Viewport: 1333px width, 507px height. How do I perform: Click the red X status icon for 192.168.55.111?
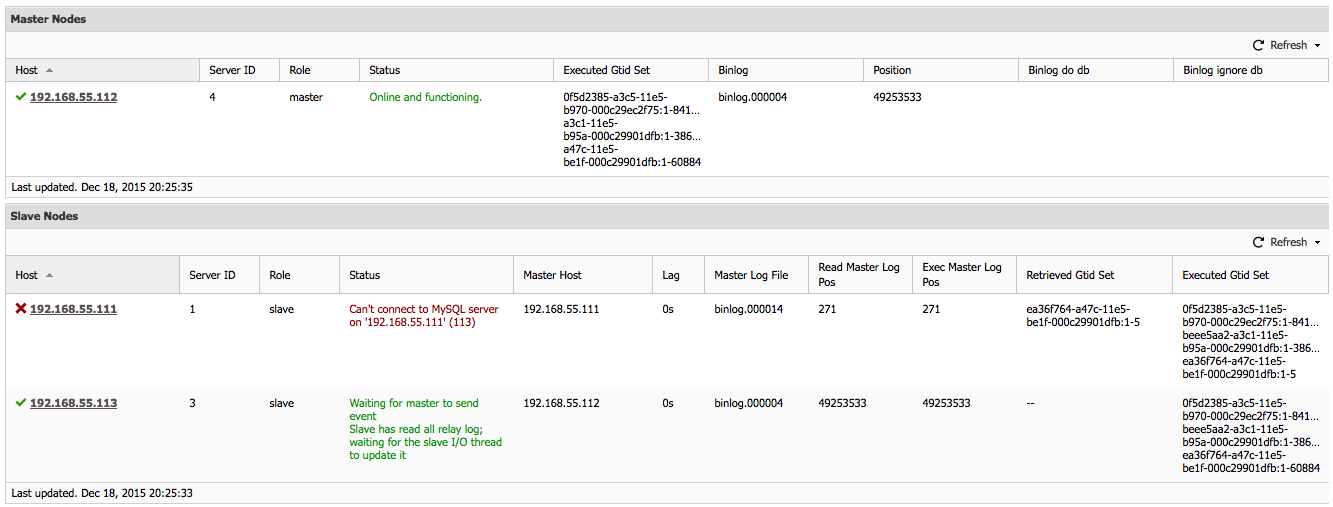(x=21, y=309)
